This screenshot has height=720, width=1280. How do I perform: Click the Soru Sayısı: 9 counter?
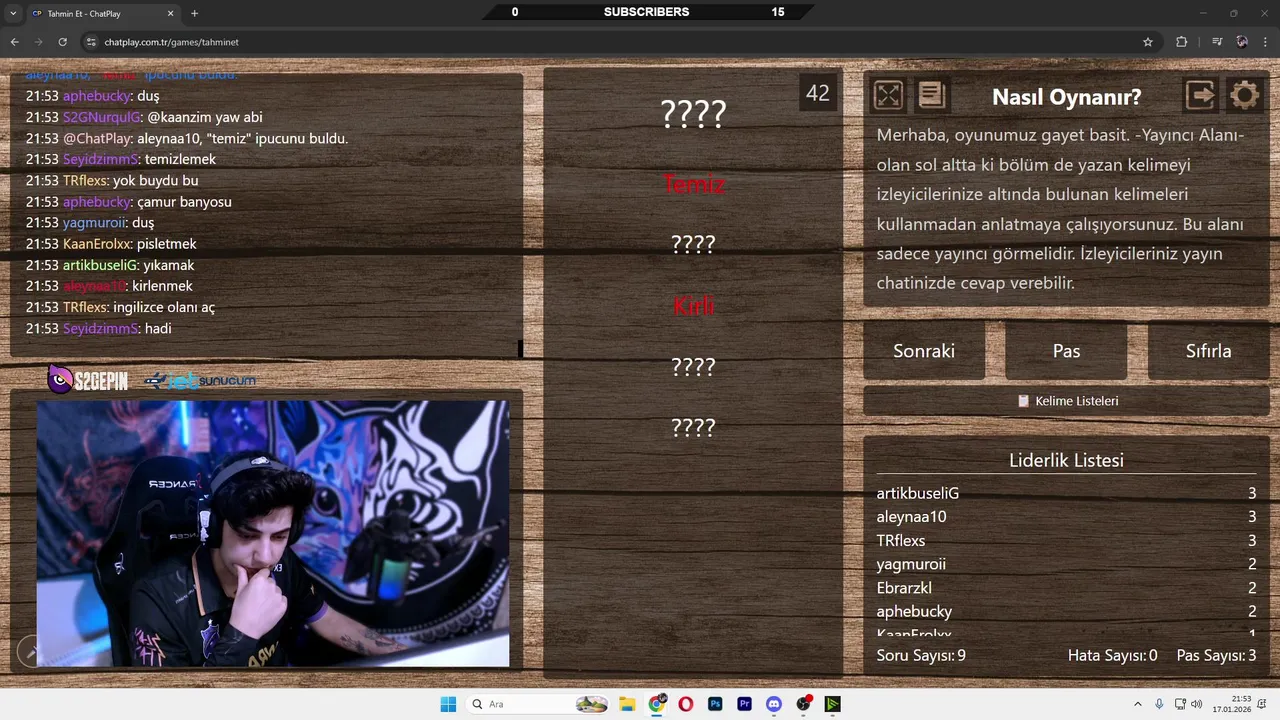921,656
